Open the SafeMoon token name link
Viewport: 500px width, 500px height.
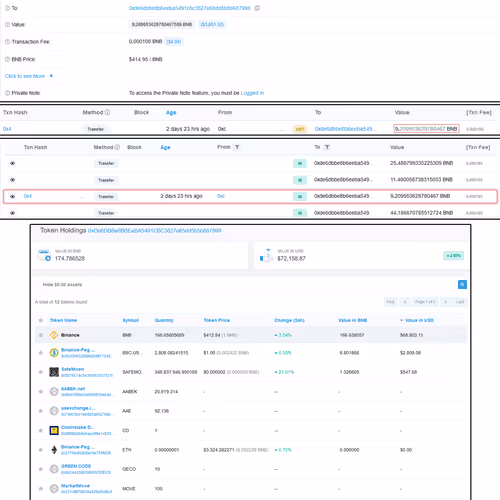pyautogui.click(x=73, y=369)
